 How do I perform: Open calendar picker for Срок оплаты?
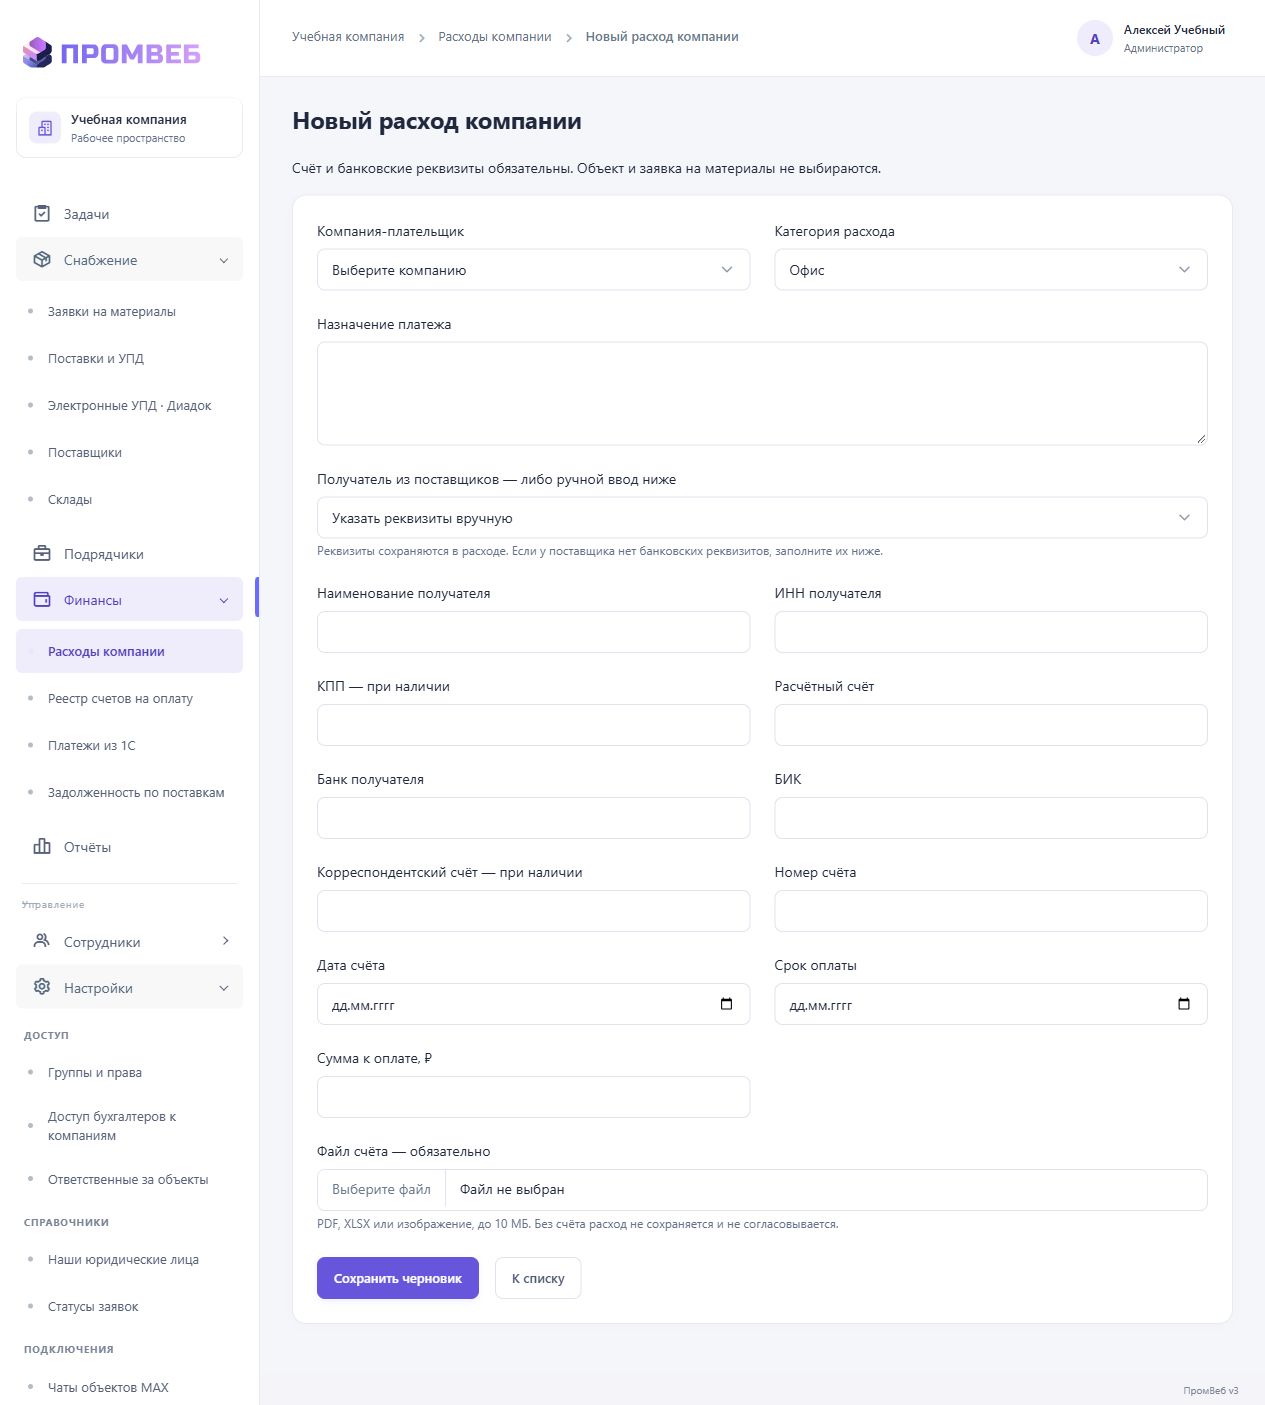[x=1184, y=1004]
